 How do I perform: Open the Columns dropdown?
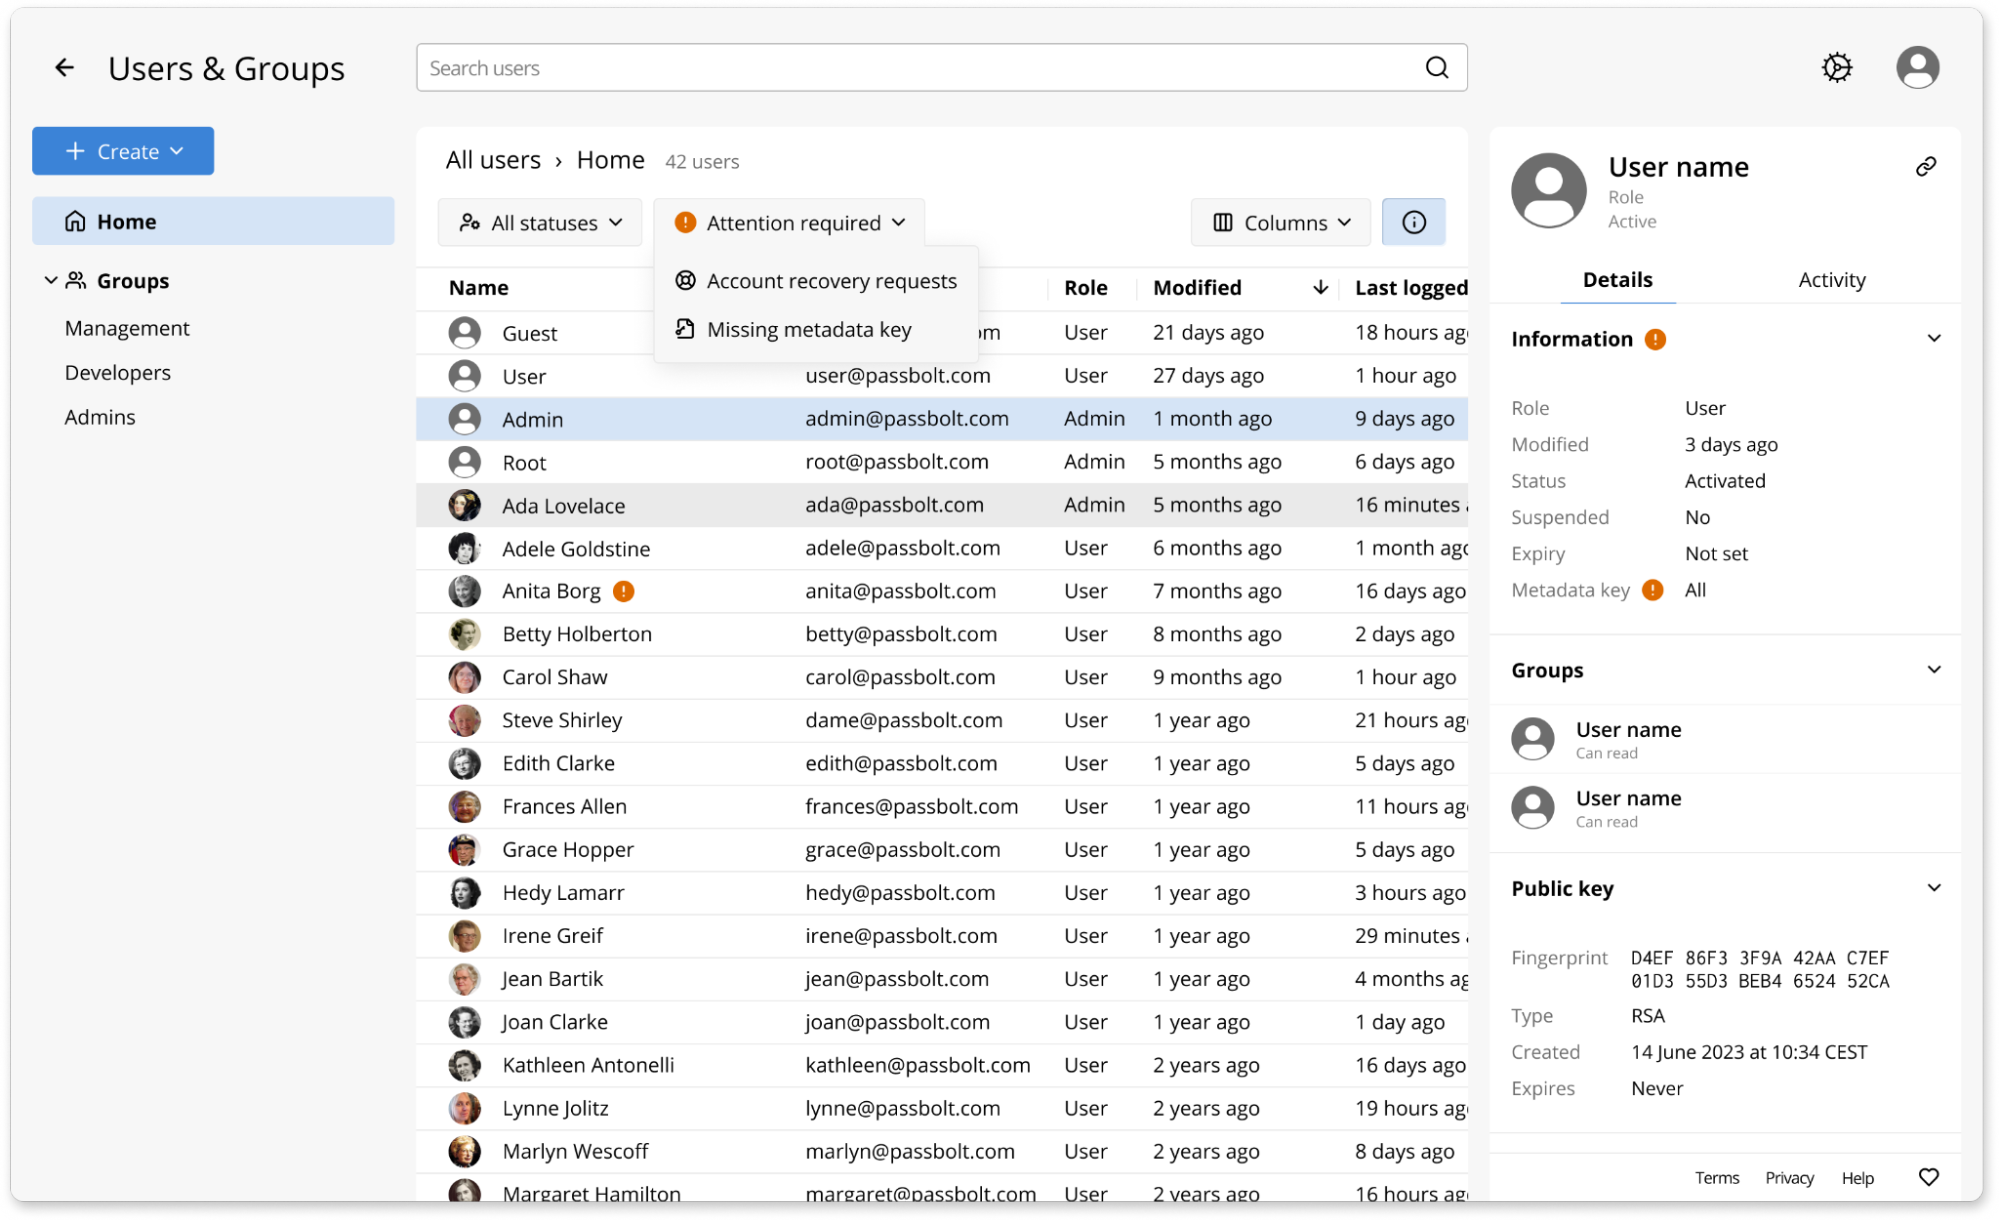1280,222
